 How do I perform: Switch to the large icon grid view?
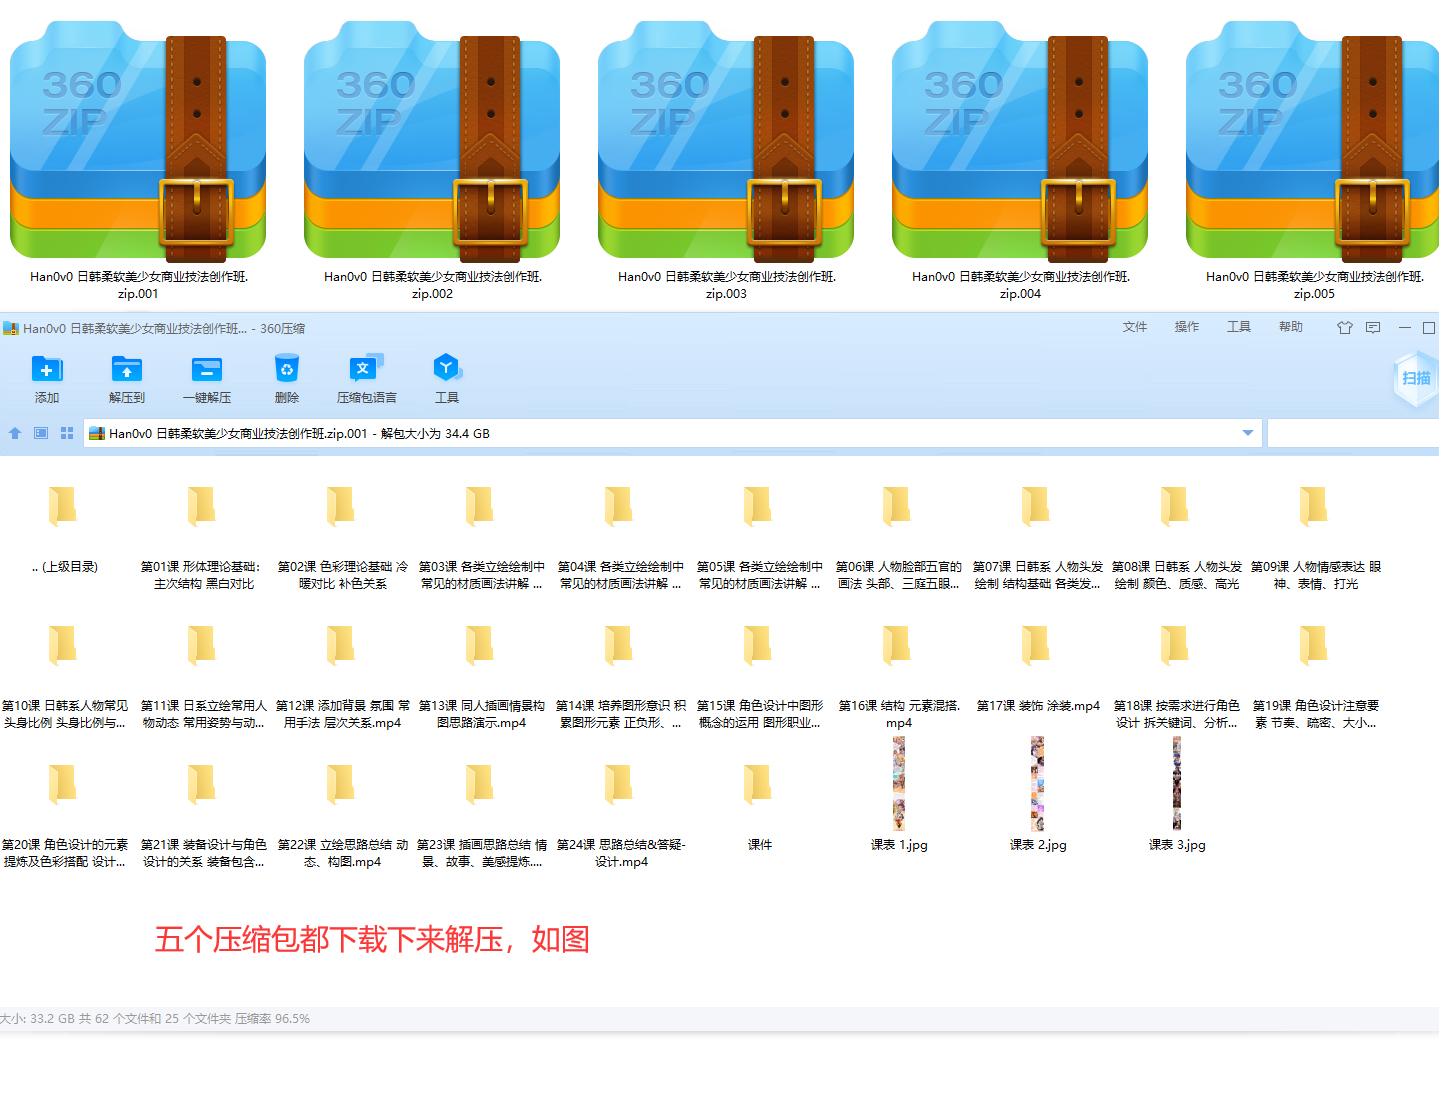tap(67, 433)
